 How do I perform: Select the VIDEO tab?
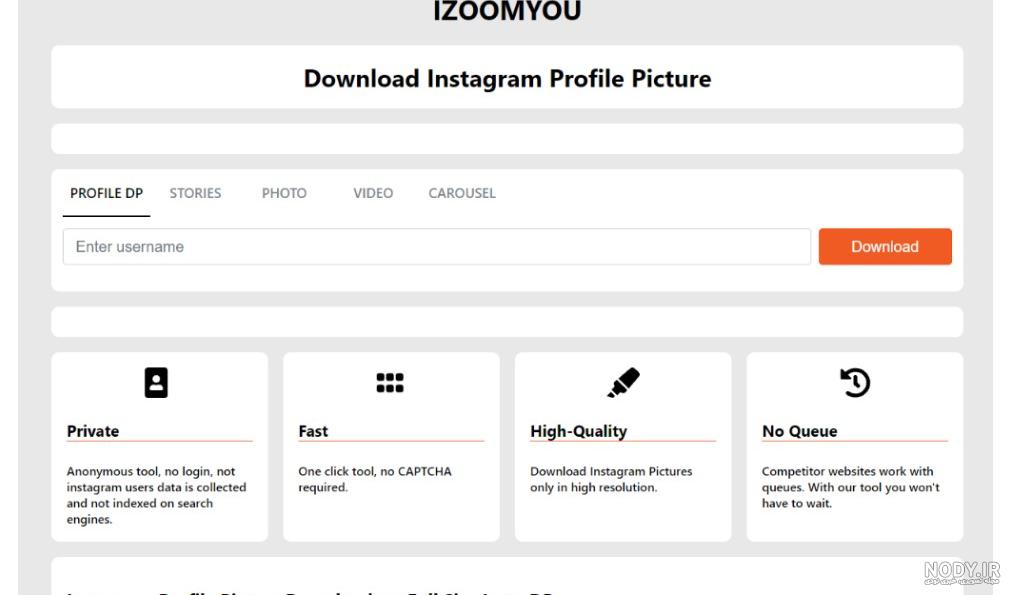[373, 194]
